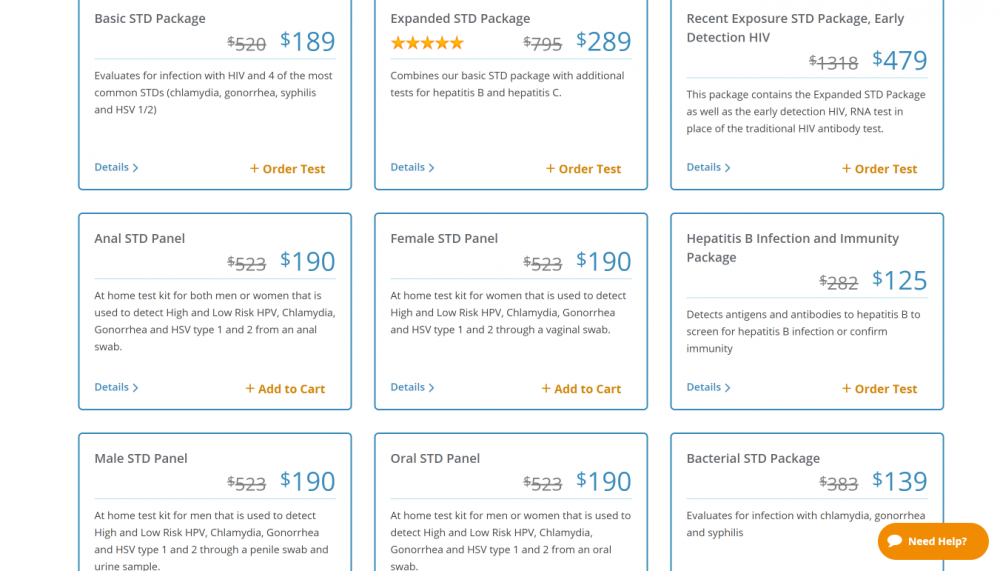Click the Basic STD Package description text
1000x571 pixels.
(x=214, y=93)
